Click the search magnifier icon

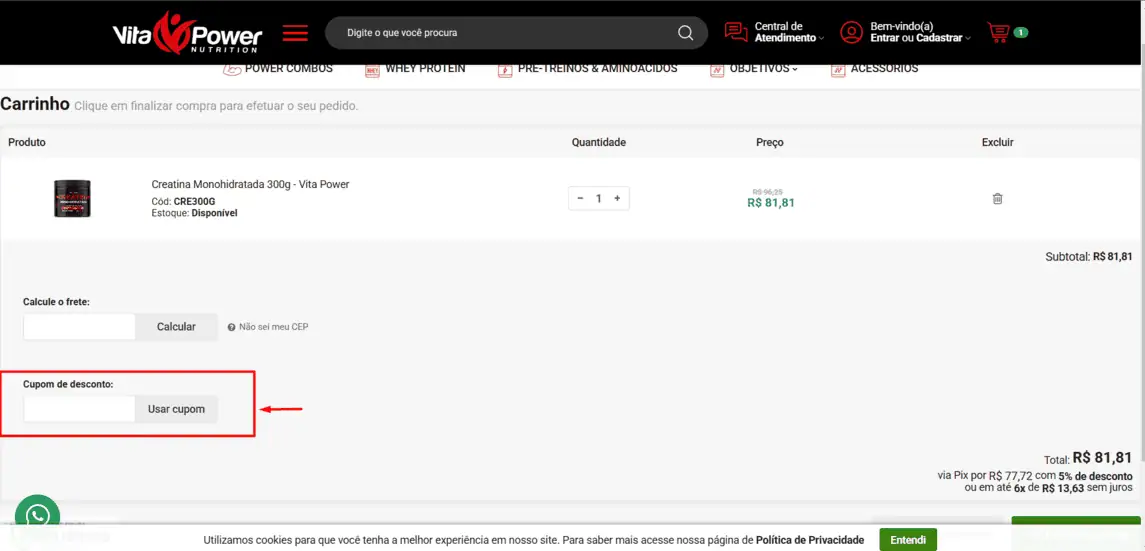(x=685, y=33)
